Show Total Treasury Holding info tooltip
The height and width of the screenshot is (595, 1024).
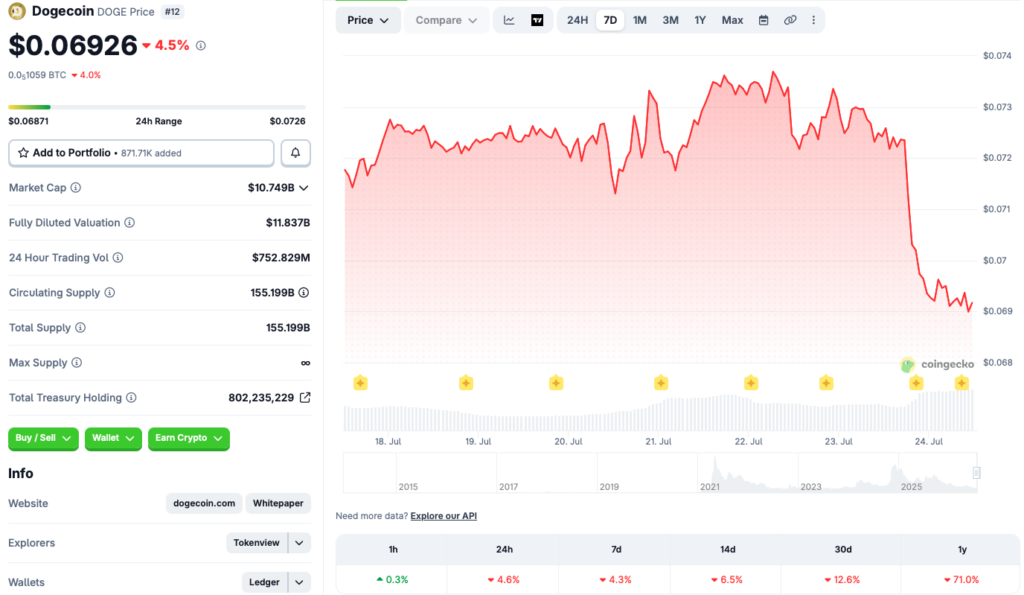tap(131, 398)
